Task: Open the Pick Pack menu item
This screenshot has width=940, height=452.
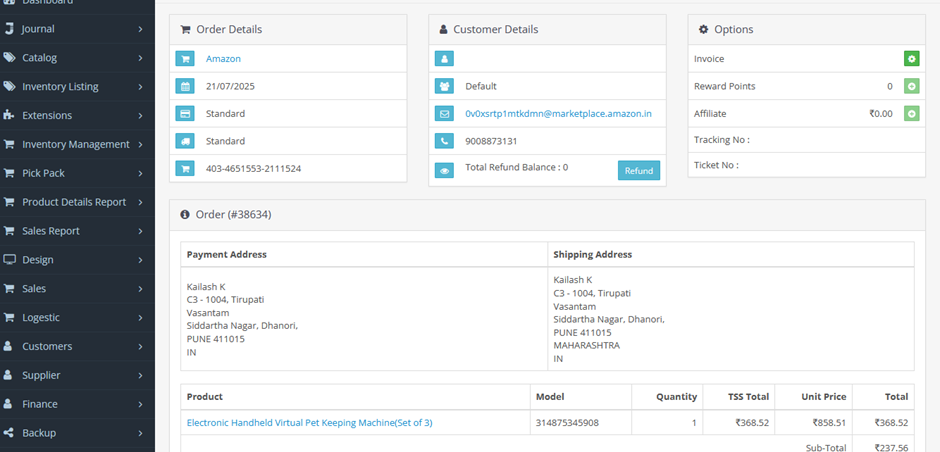Action: click(75, 173)
